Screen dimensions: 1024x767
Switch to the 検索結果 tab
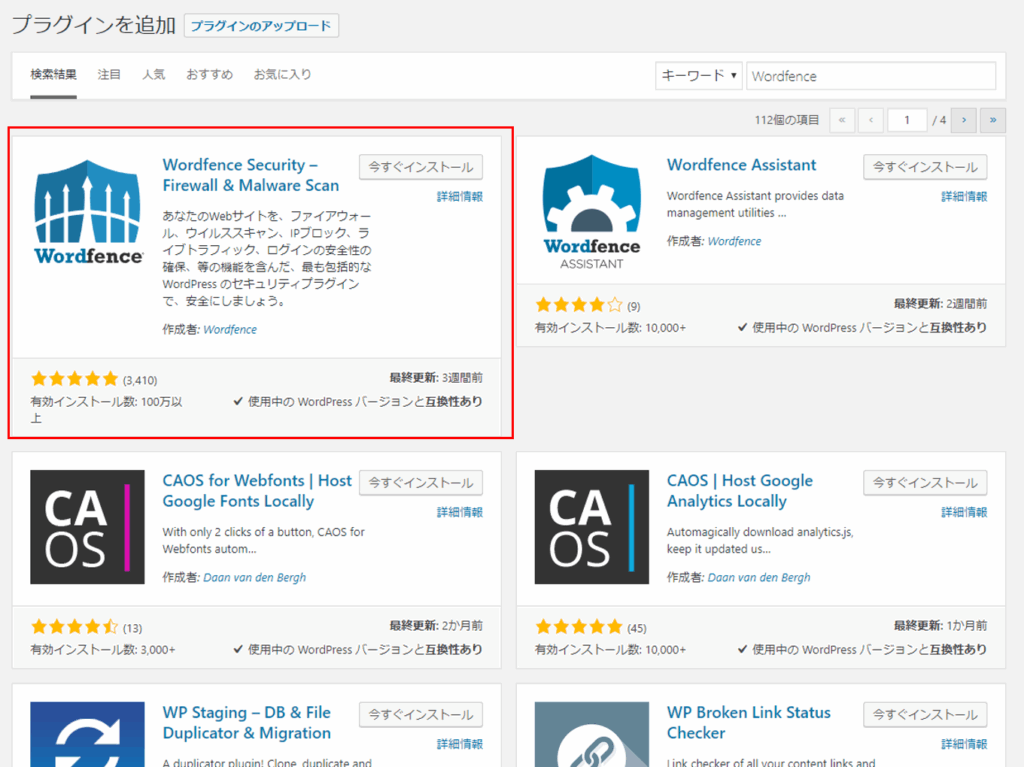54,74
